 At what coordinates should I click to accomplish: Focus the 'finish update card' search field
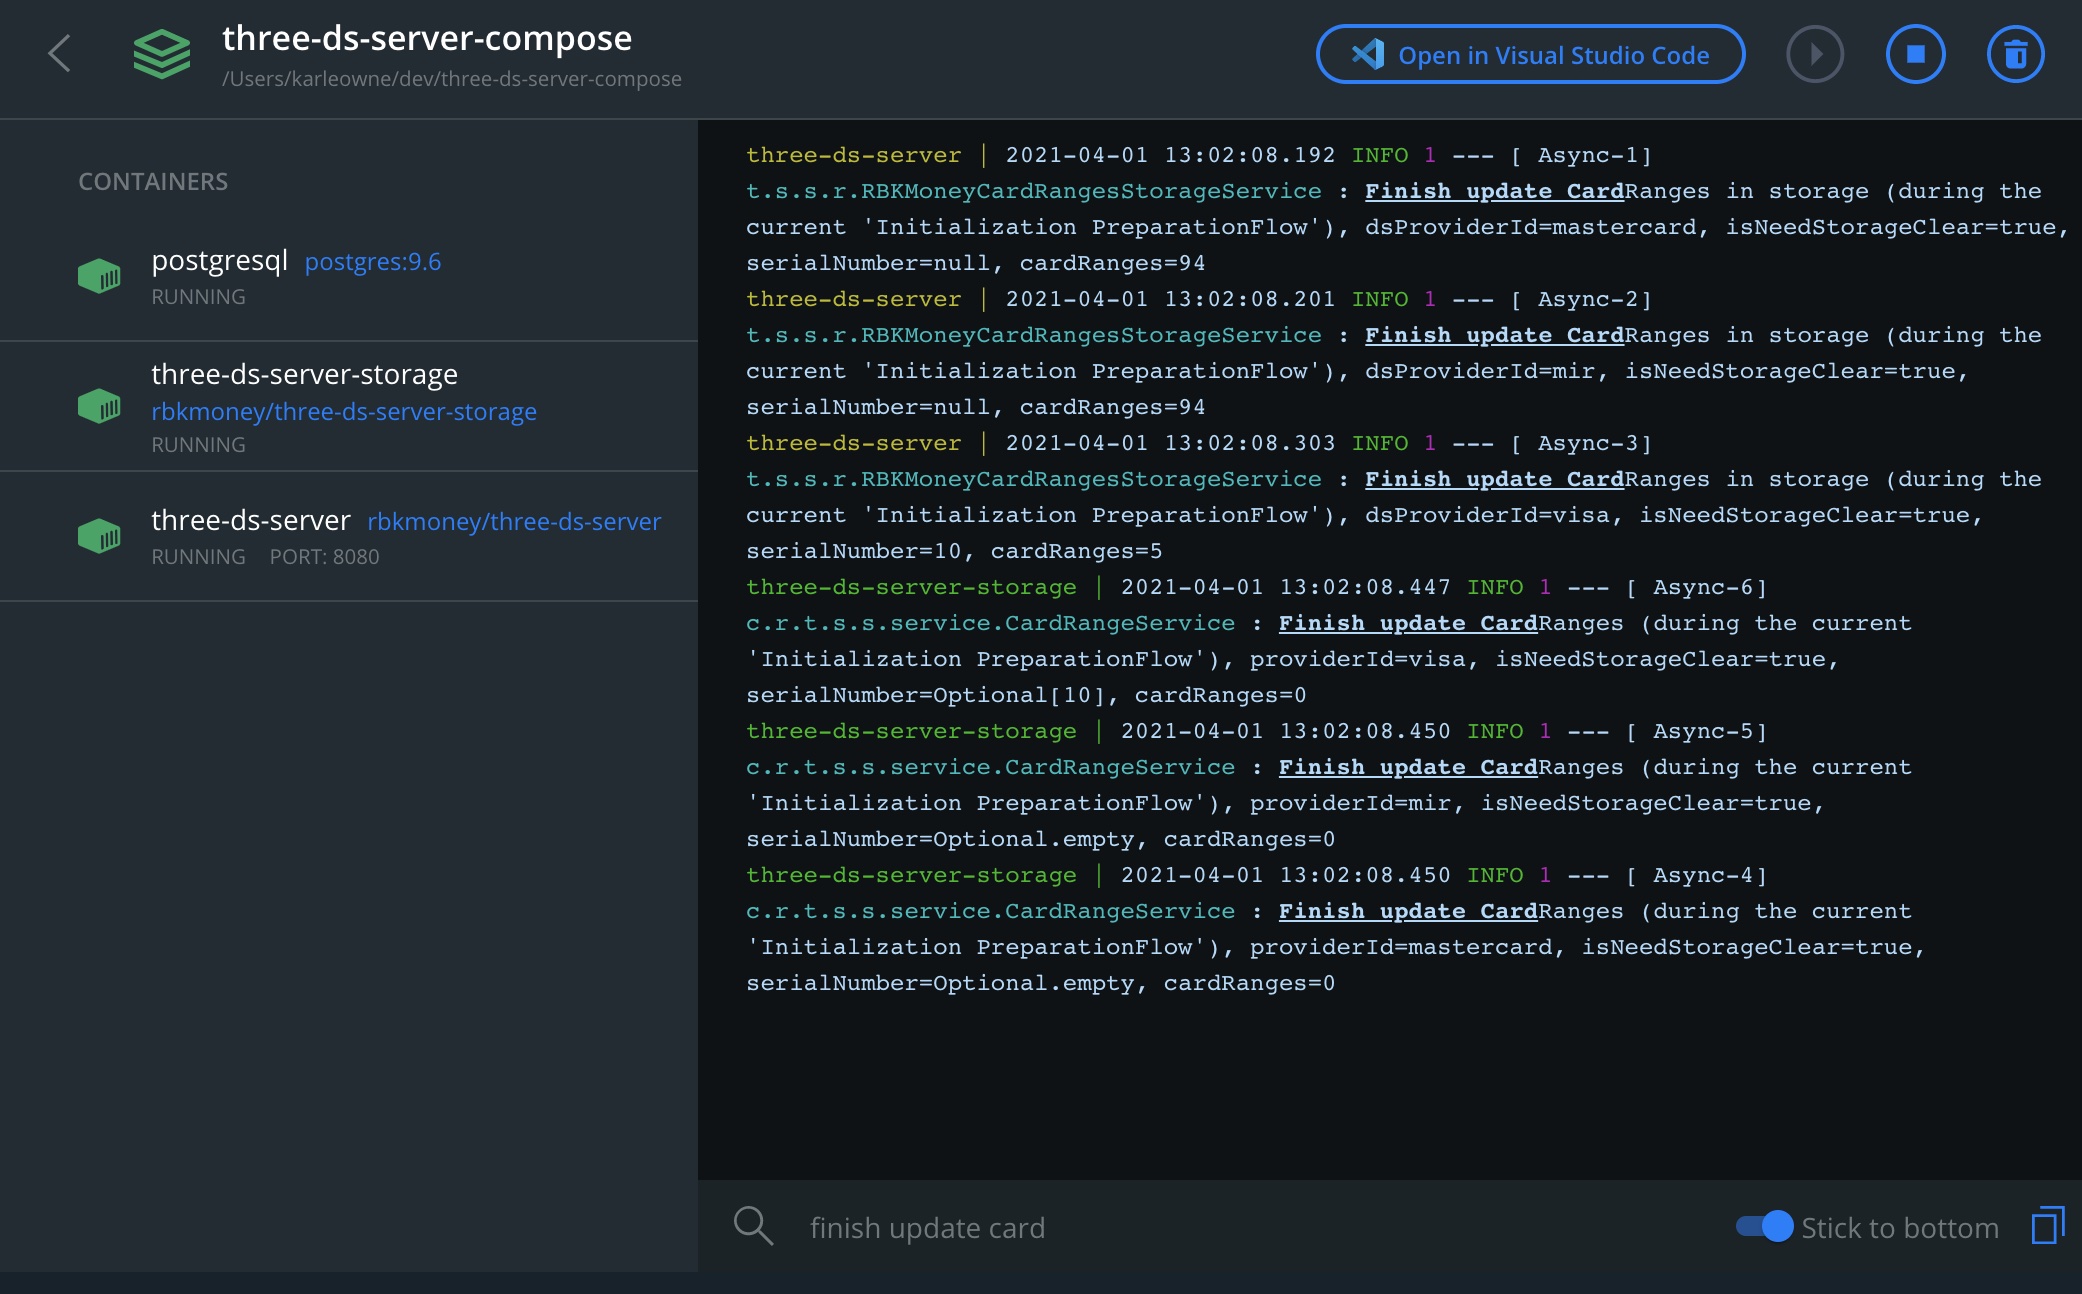(x=1260, y=1228)
